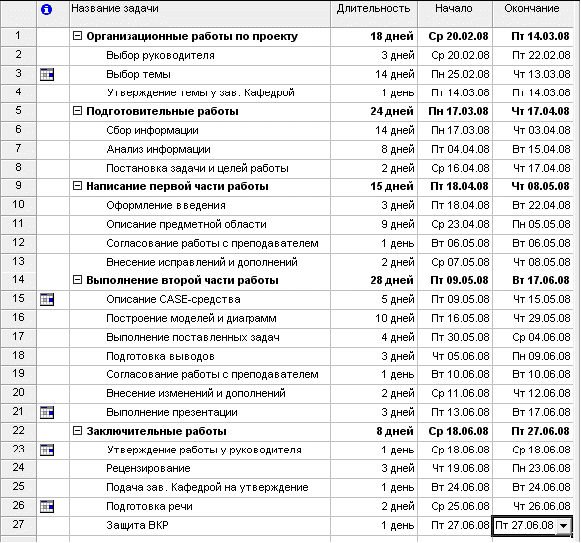Select row header number 1
The height and width of the screenshot is (543, 581).
coord(18,37)
